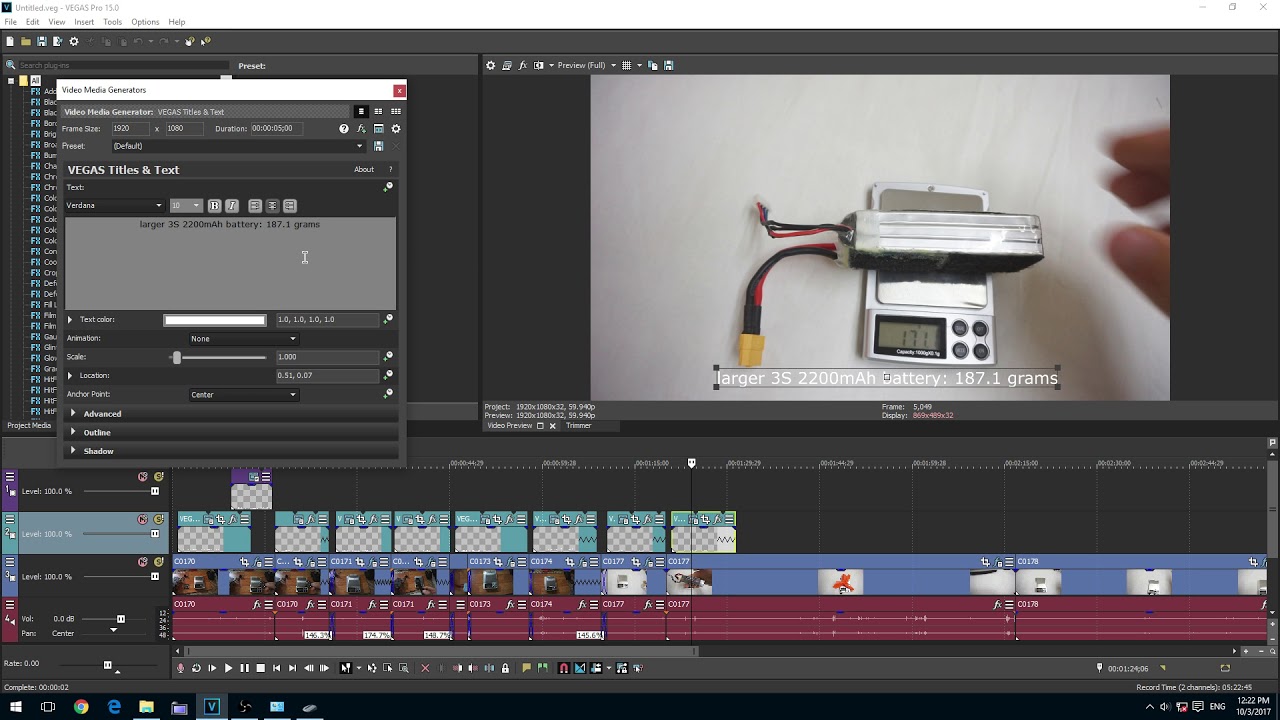Click the red X Delete tool on timeline toolbar

point(424,668)
